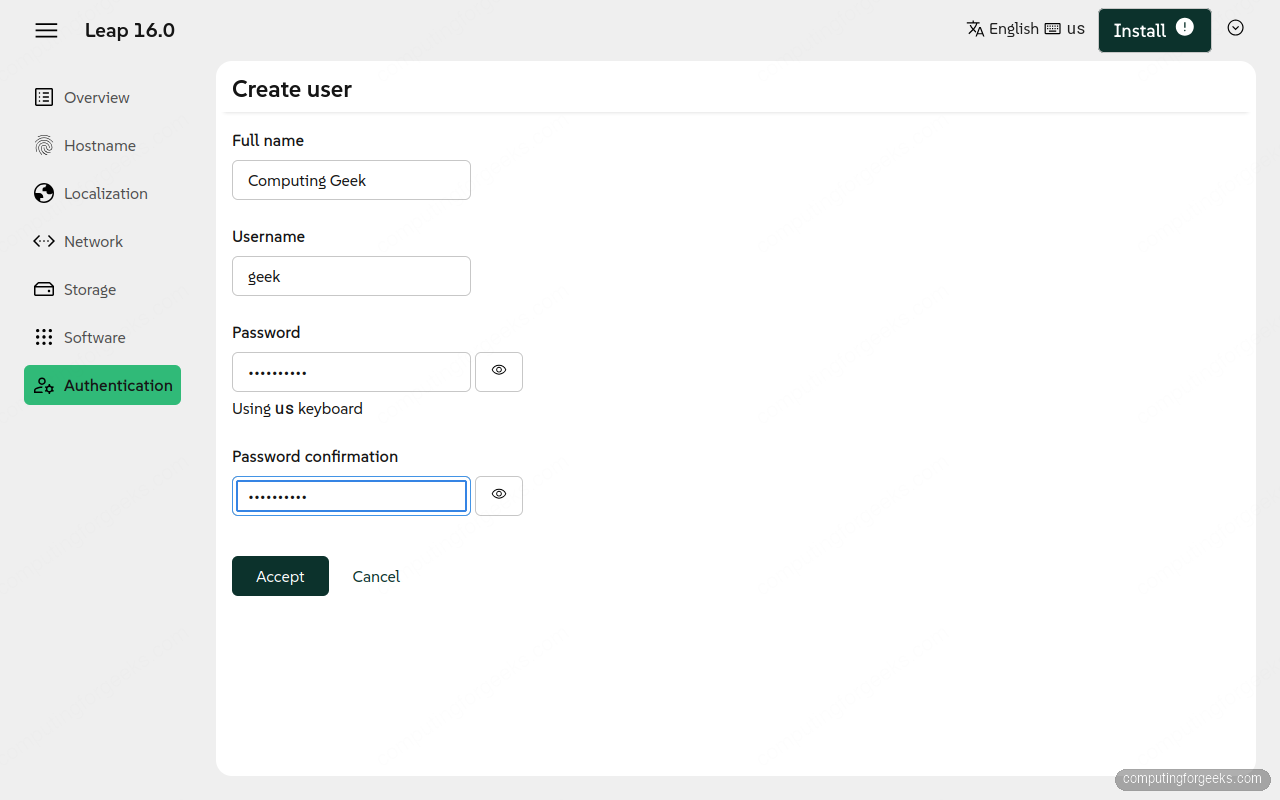Open the us keyboard layout setting
The width and height of the screenshot is (1280, 800).
coord(1065,29)
